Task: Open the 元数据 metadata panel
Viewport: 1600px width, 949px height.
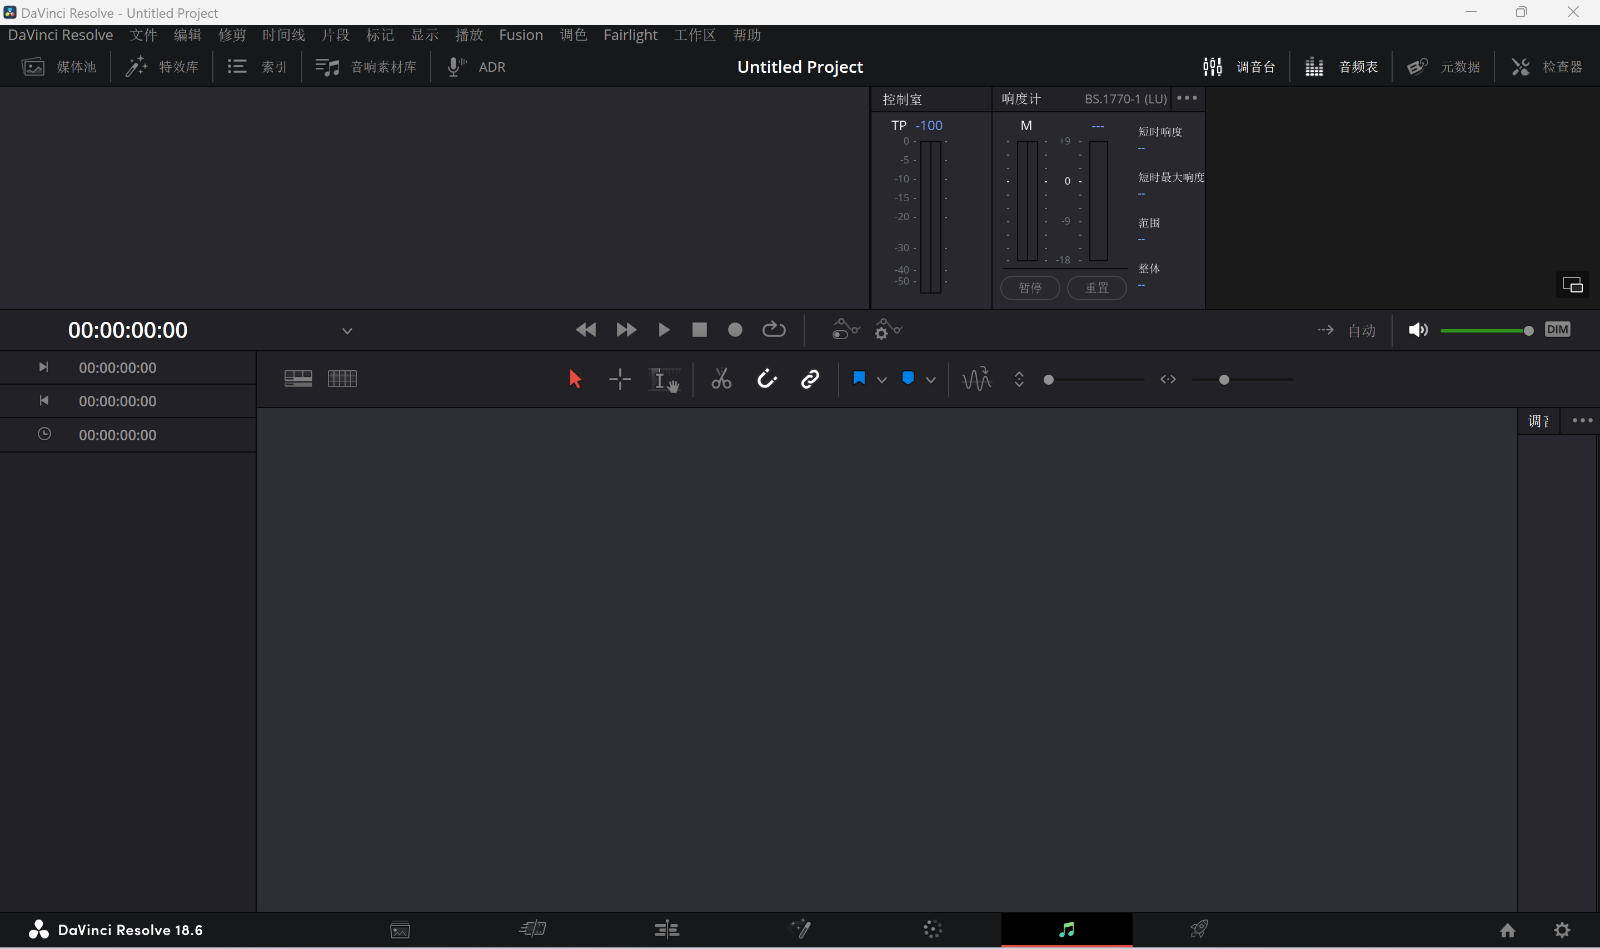Action: coord(1443,67)
